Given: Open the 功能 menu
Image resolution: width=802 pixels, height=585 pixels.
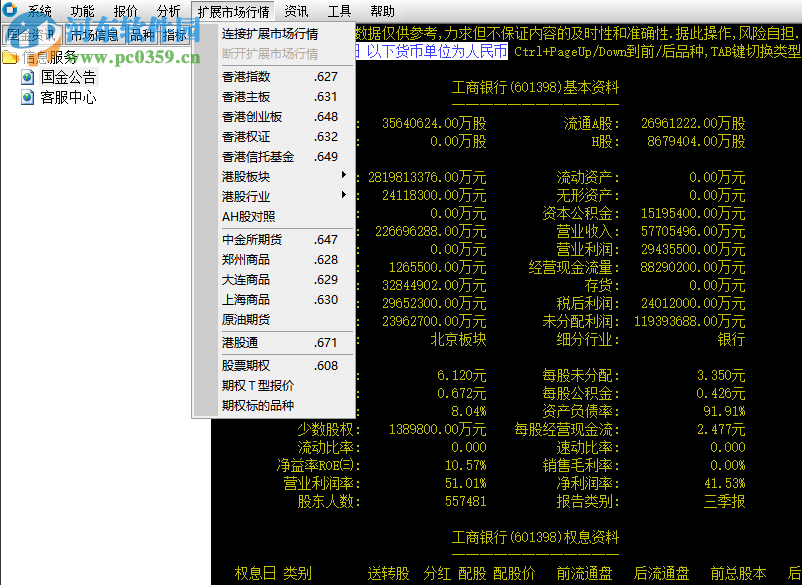Looking at the screenshot, I should (82, 11).
